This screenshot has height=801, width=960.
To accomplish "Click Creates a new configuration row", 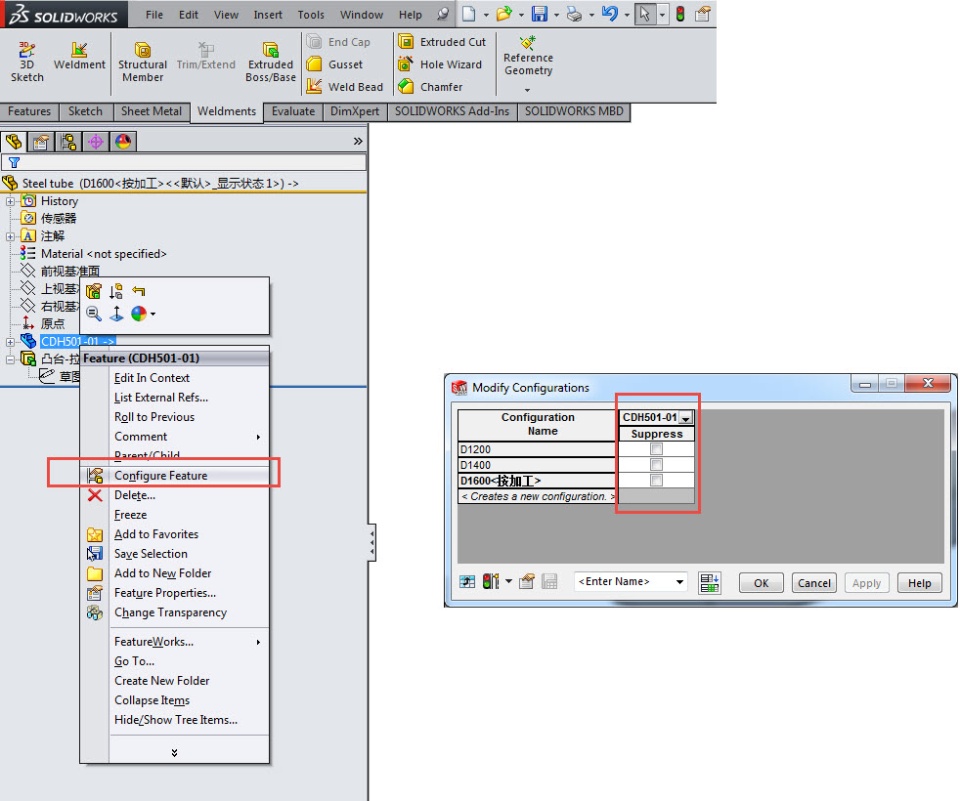I will (537, 497).
